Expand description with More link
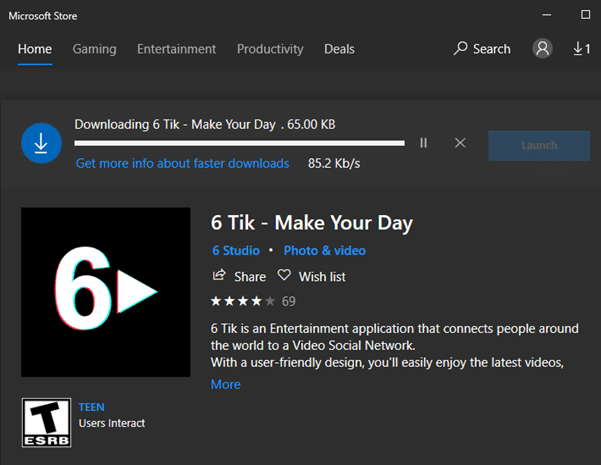The image size is (601, 465). pos(226,384)
